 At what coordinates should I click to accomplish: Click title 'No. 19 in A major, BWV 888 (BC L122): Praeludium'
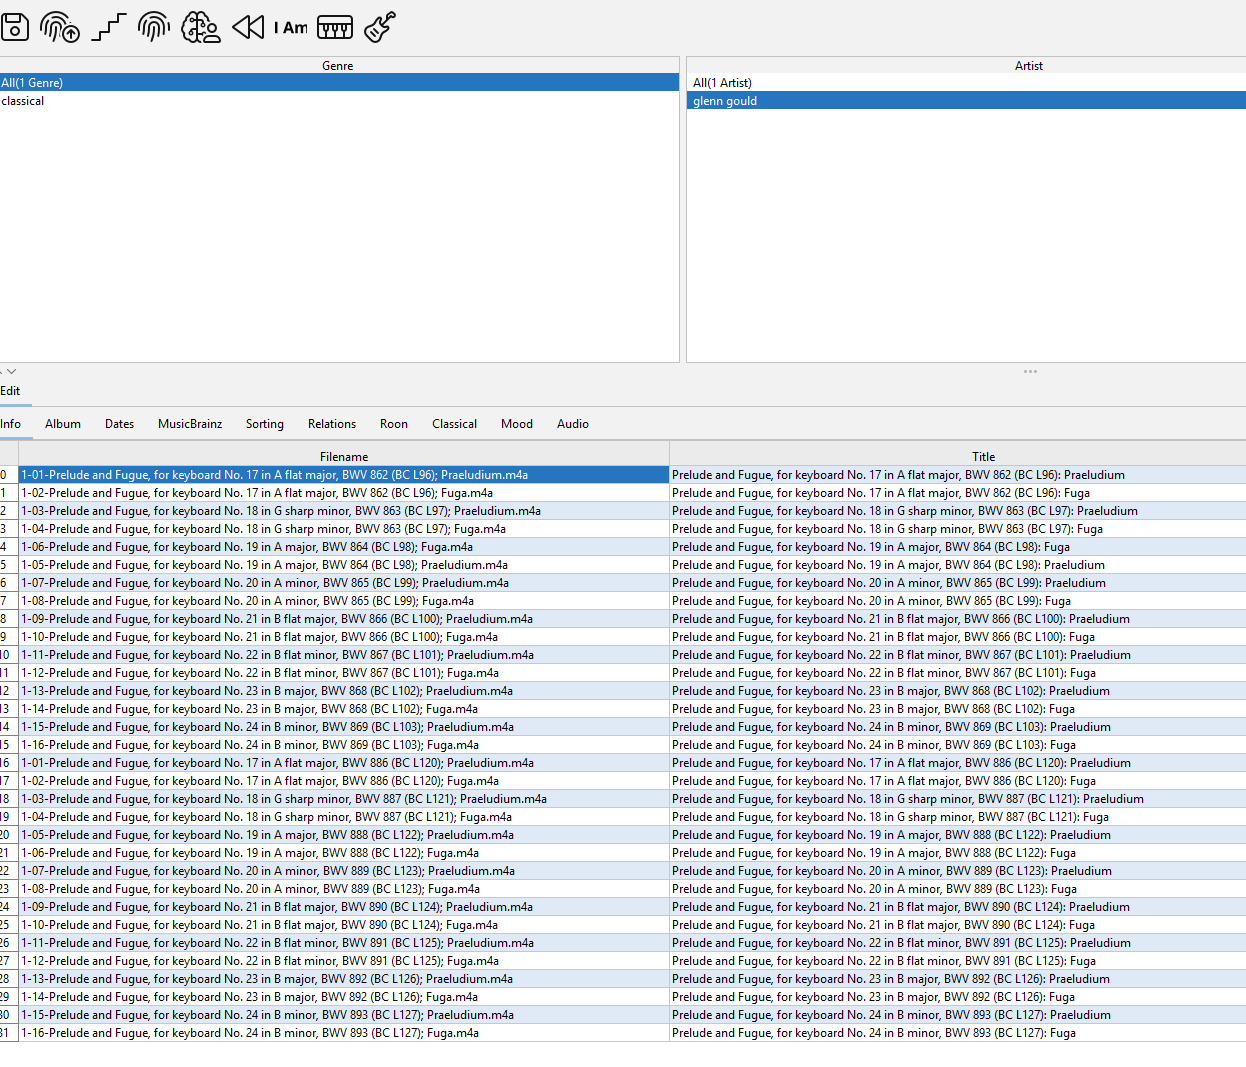tap(958, 835)
